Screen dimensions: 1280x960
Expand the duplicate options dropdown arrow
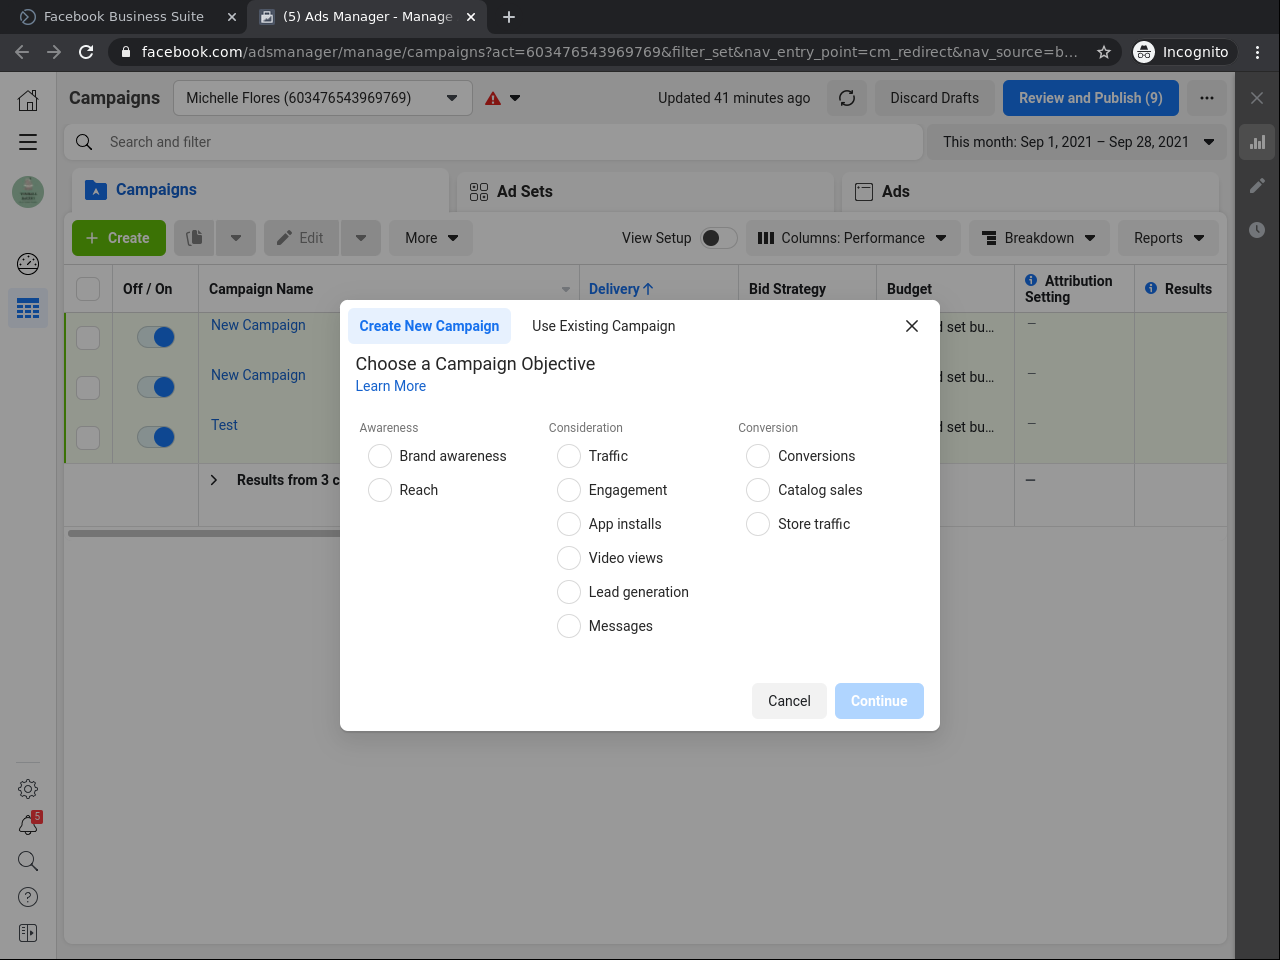click(x=236, y=238)
